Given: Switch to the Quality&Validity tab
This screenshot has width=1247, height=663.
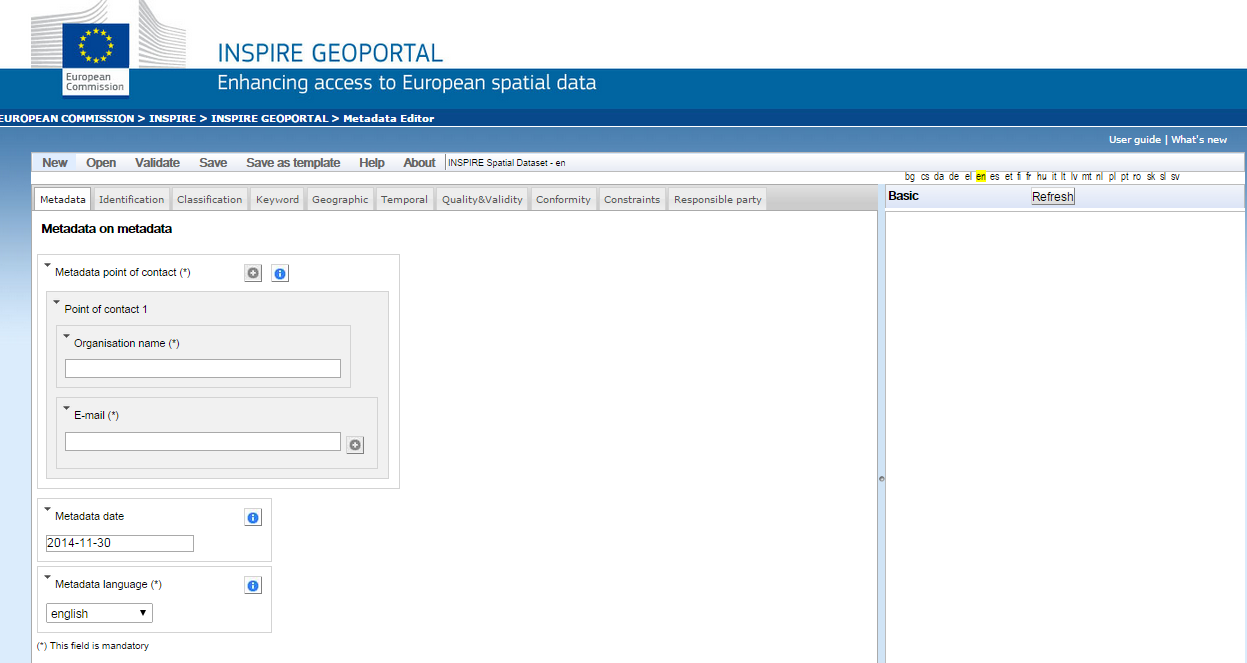Looking at the screenshot, I should click(482, 199).
